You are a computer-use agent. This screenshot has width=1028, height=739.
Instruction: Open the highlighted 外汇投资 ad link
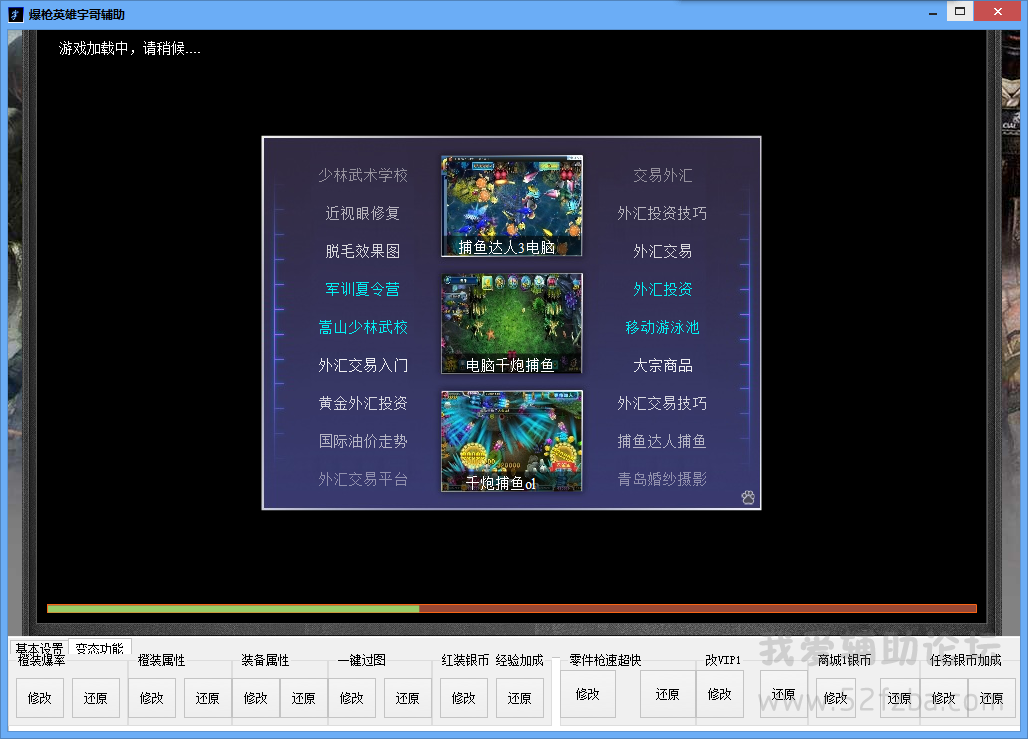(662, 289)
